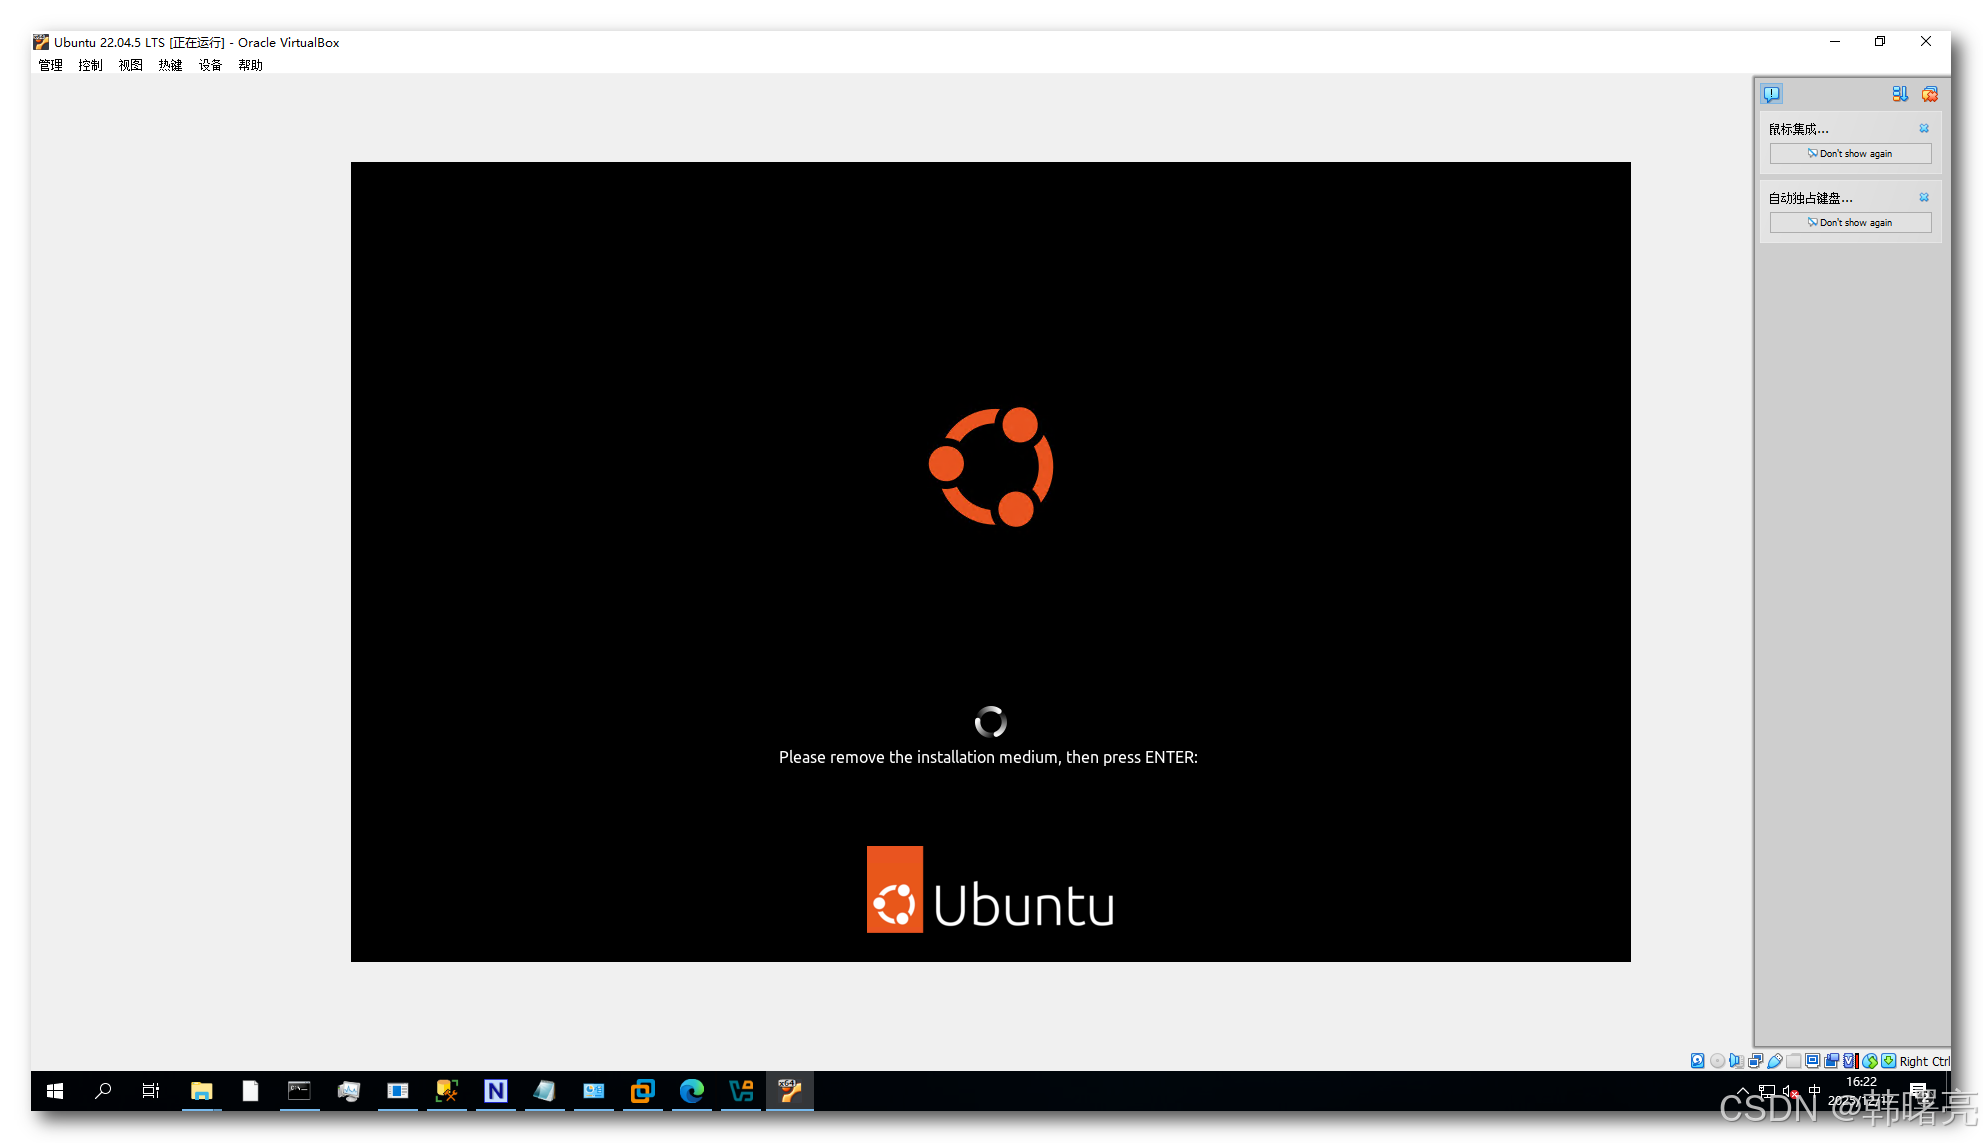The width and height of the screenshot is (1983, 1143).
Task: Open the video recording status icon
Action: [x=1832, y=1060]
